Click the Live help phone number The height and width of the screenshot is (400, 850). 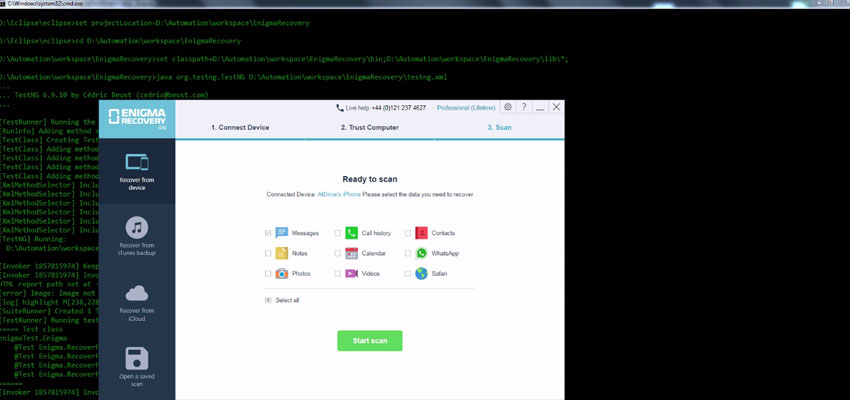pyautogui.click(x=398, y=108)
